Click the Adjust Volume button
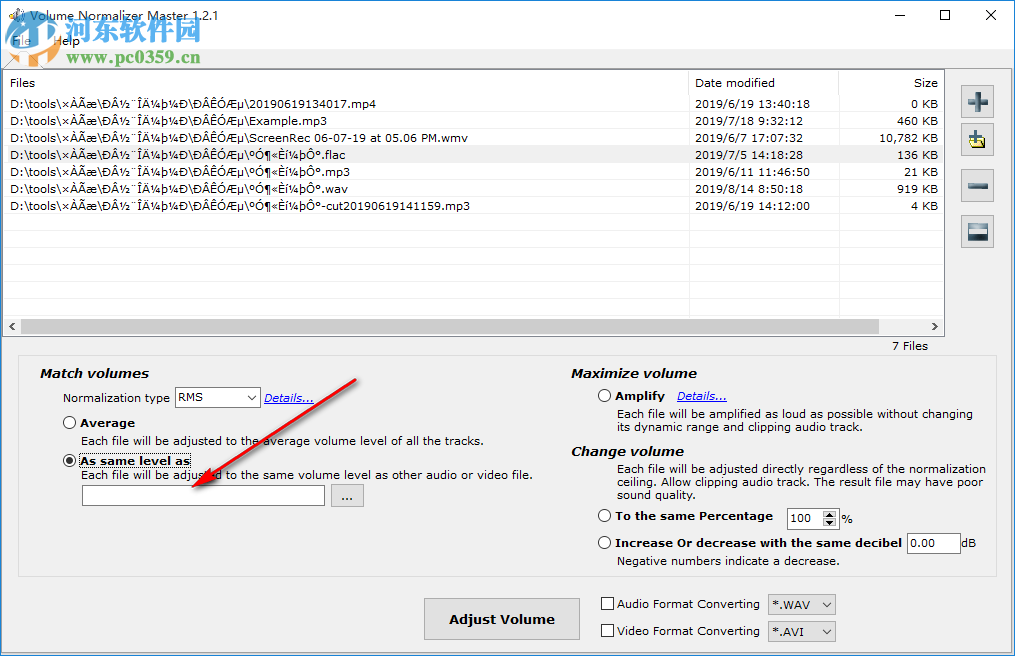This screenshot has height=656, width=1015. (501, 618)
